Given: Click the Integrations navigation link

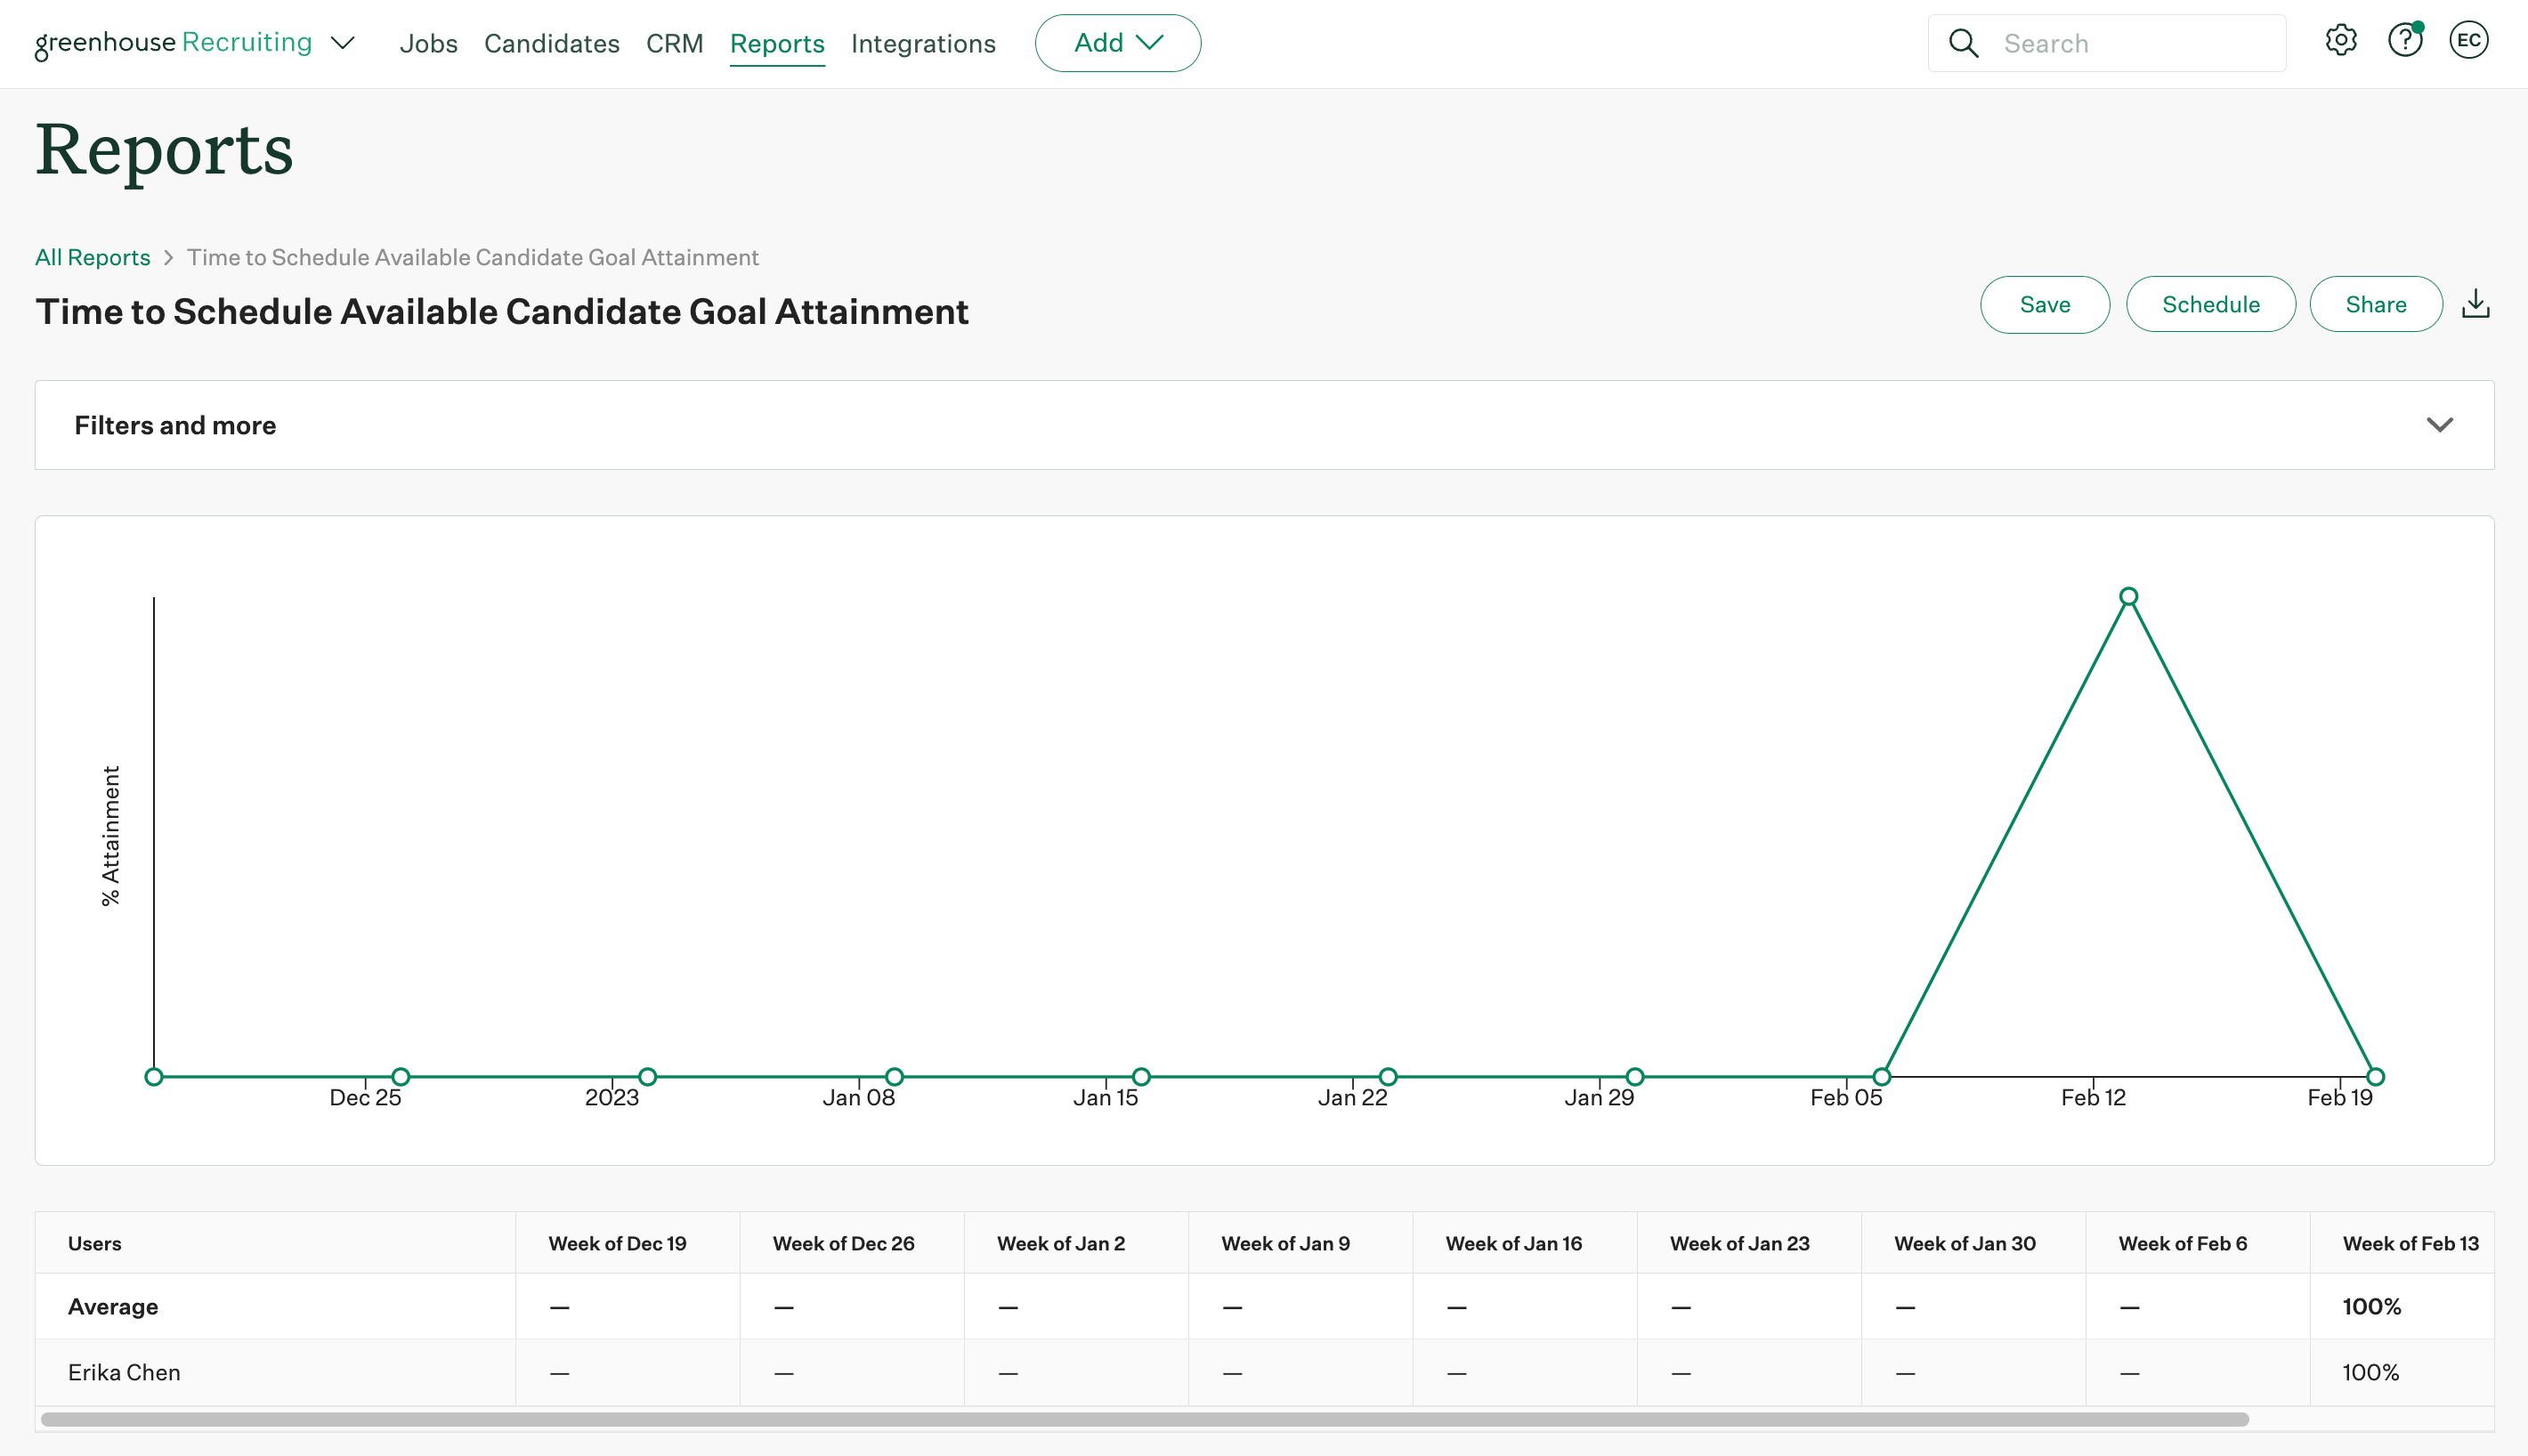Looking at the screenshot, I should point(924,42).
